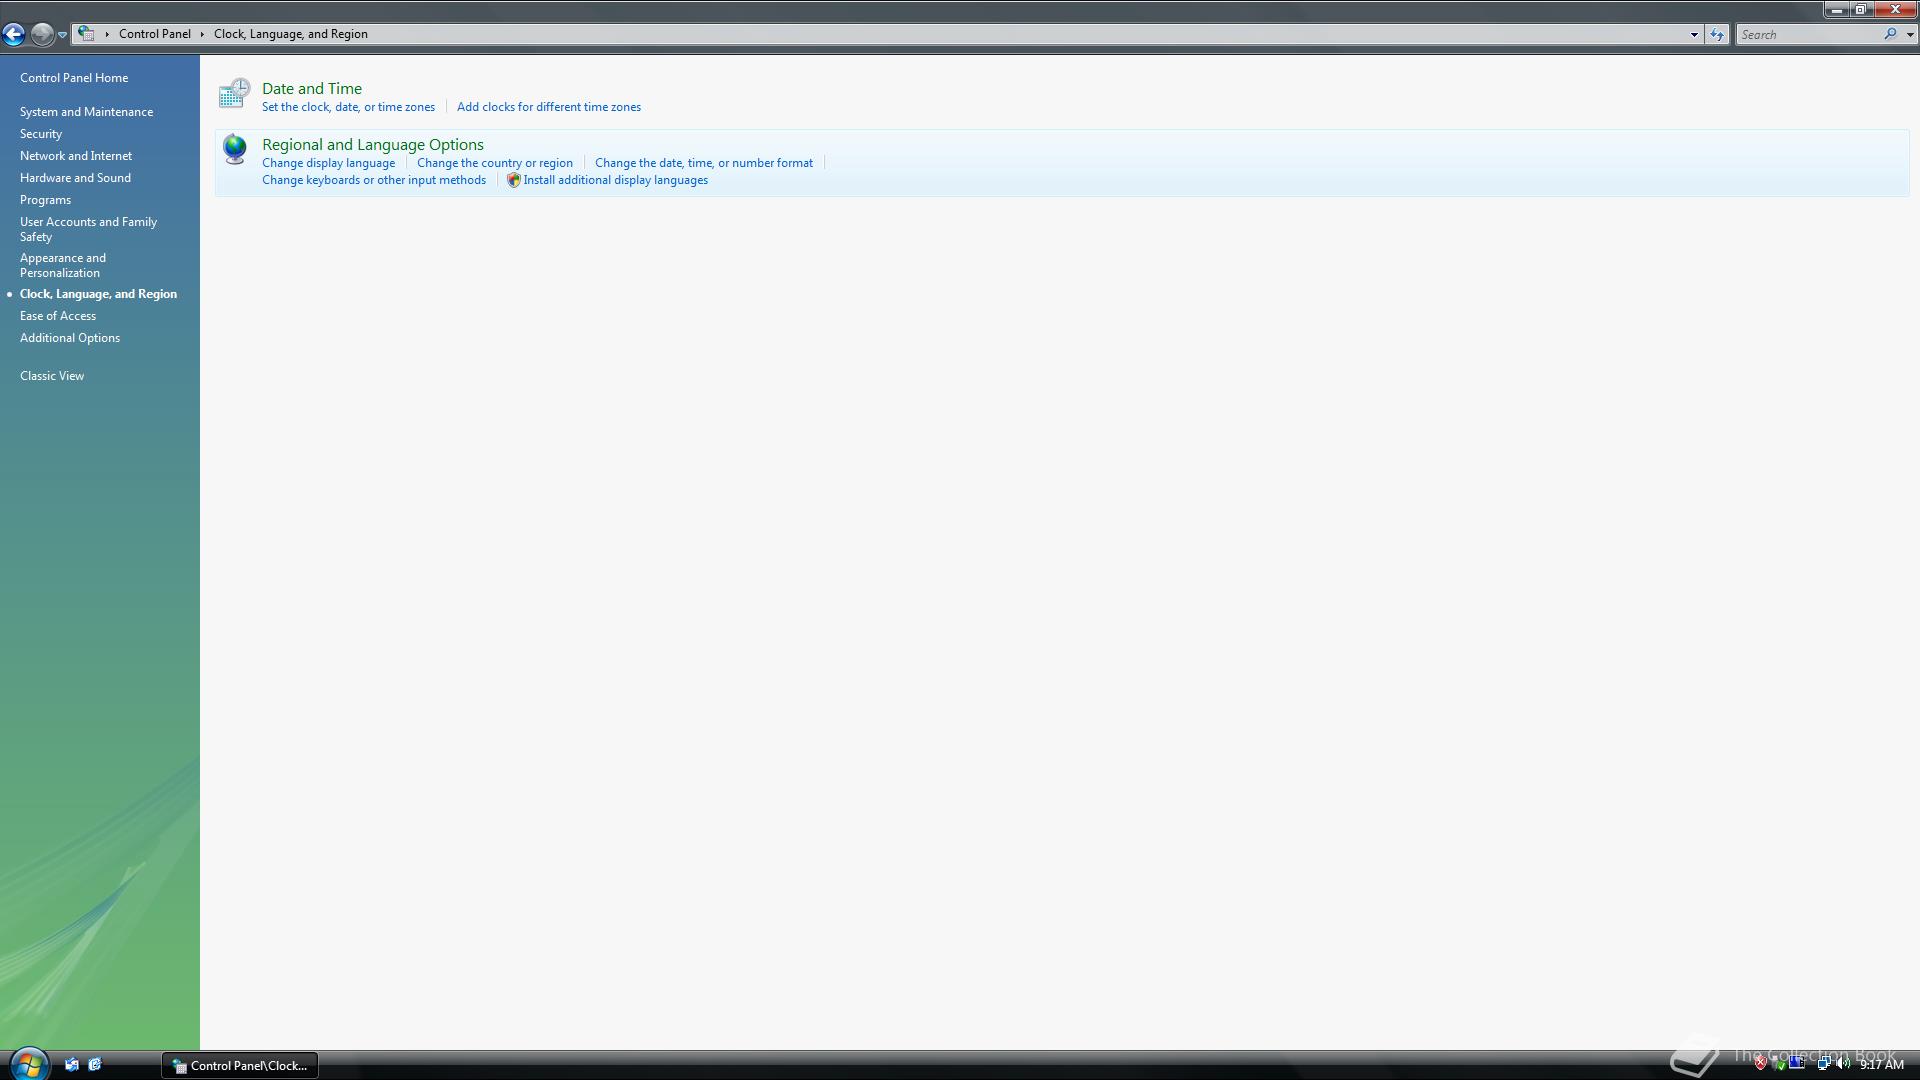Image resolution: width=1920 pixels, height=1080 pixels.
Task: Click the greyed-out Forward arrow button
Action: [41, 34]
